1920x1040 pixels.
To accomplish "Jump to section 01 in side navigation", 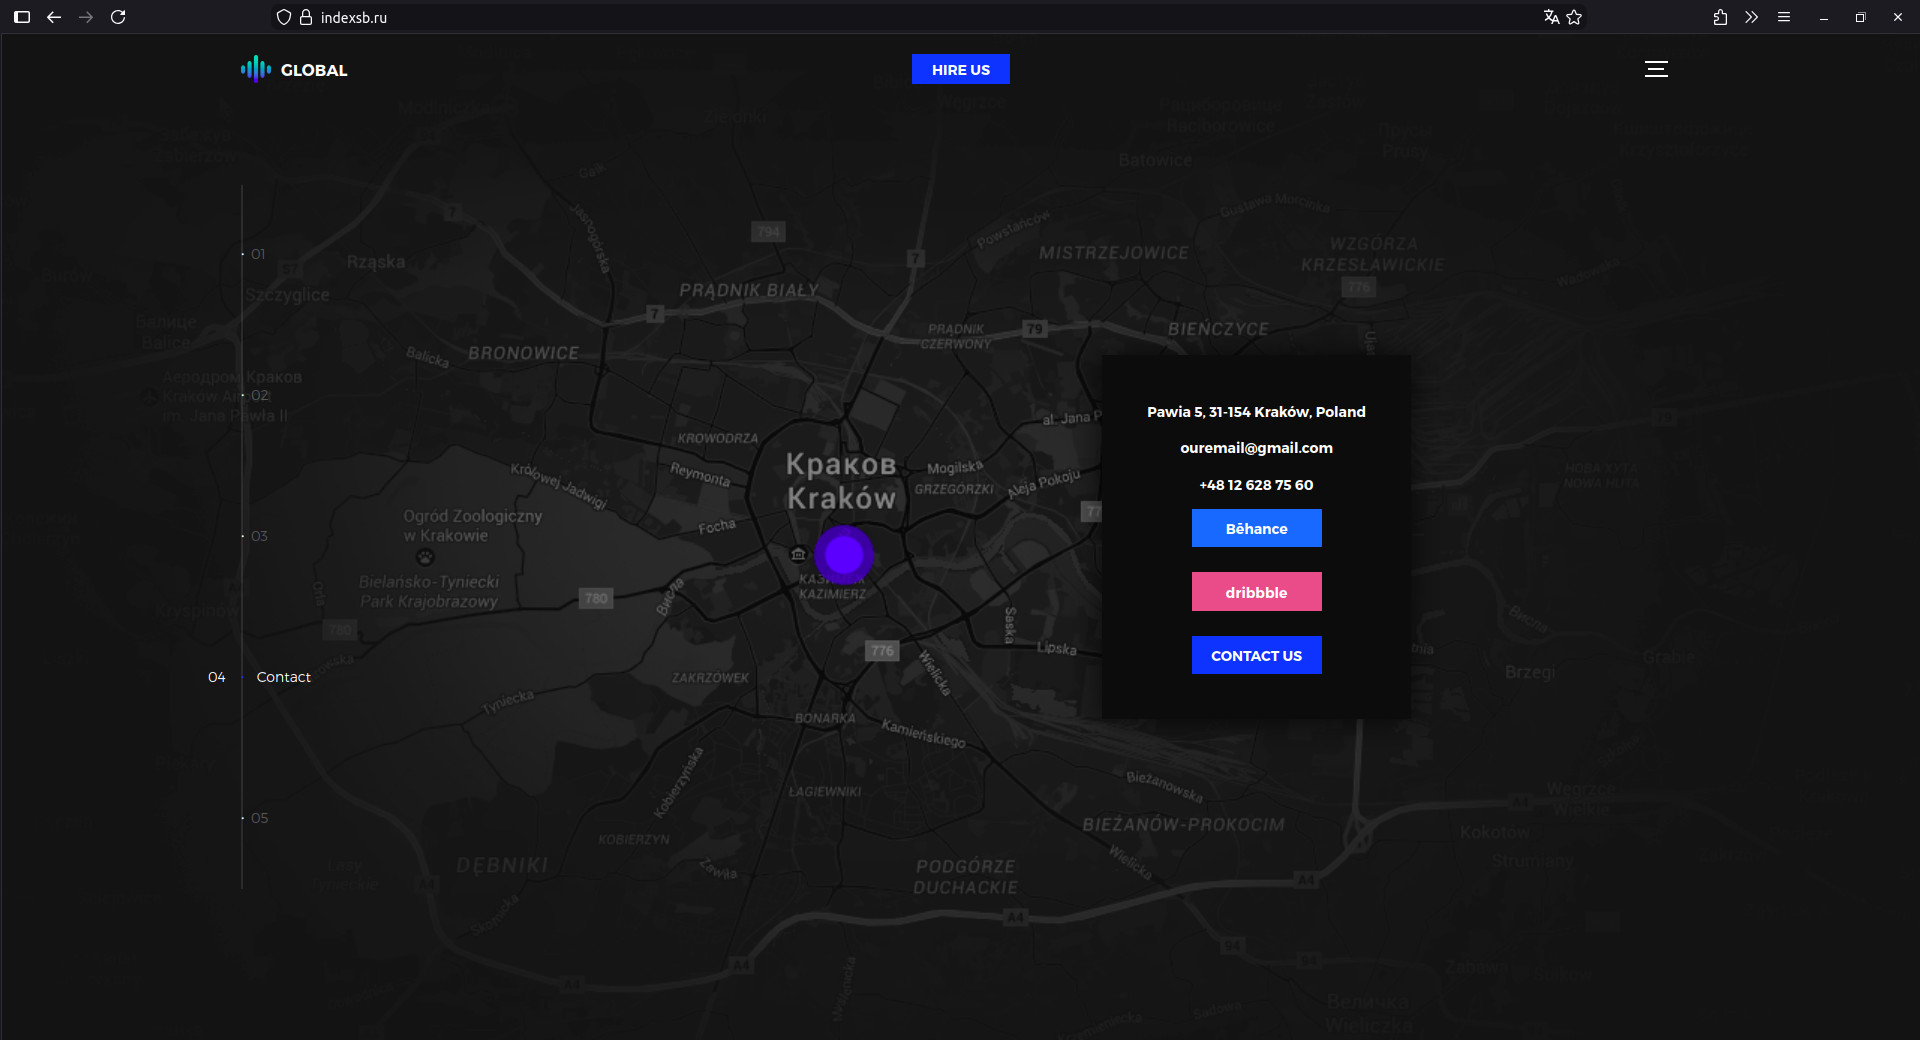I will 258,254.
